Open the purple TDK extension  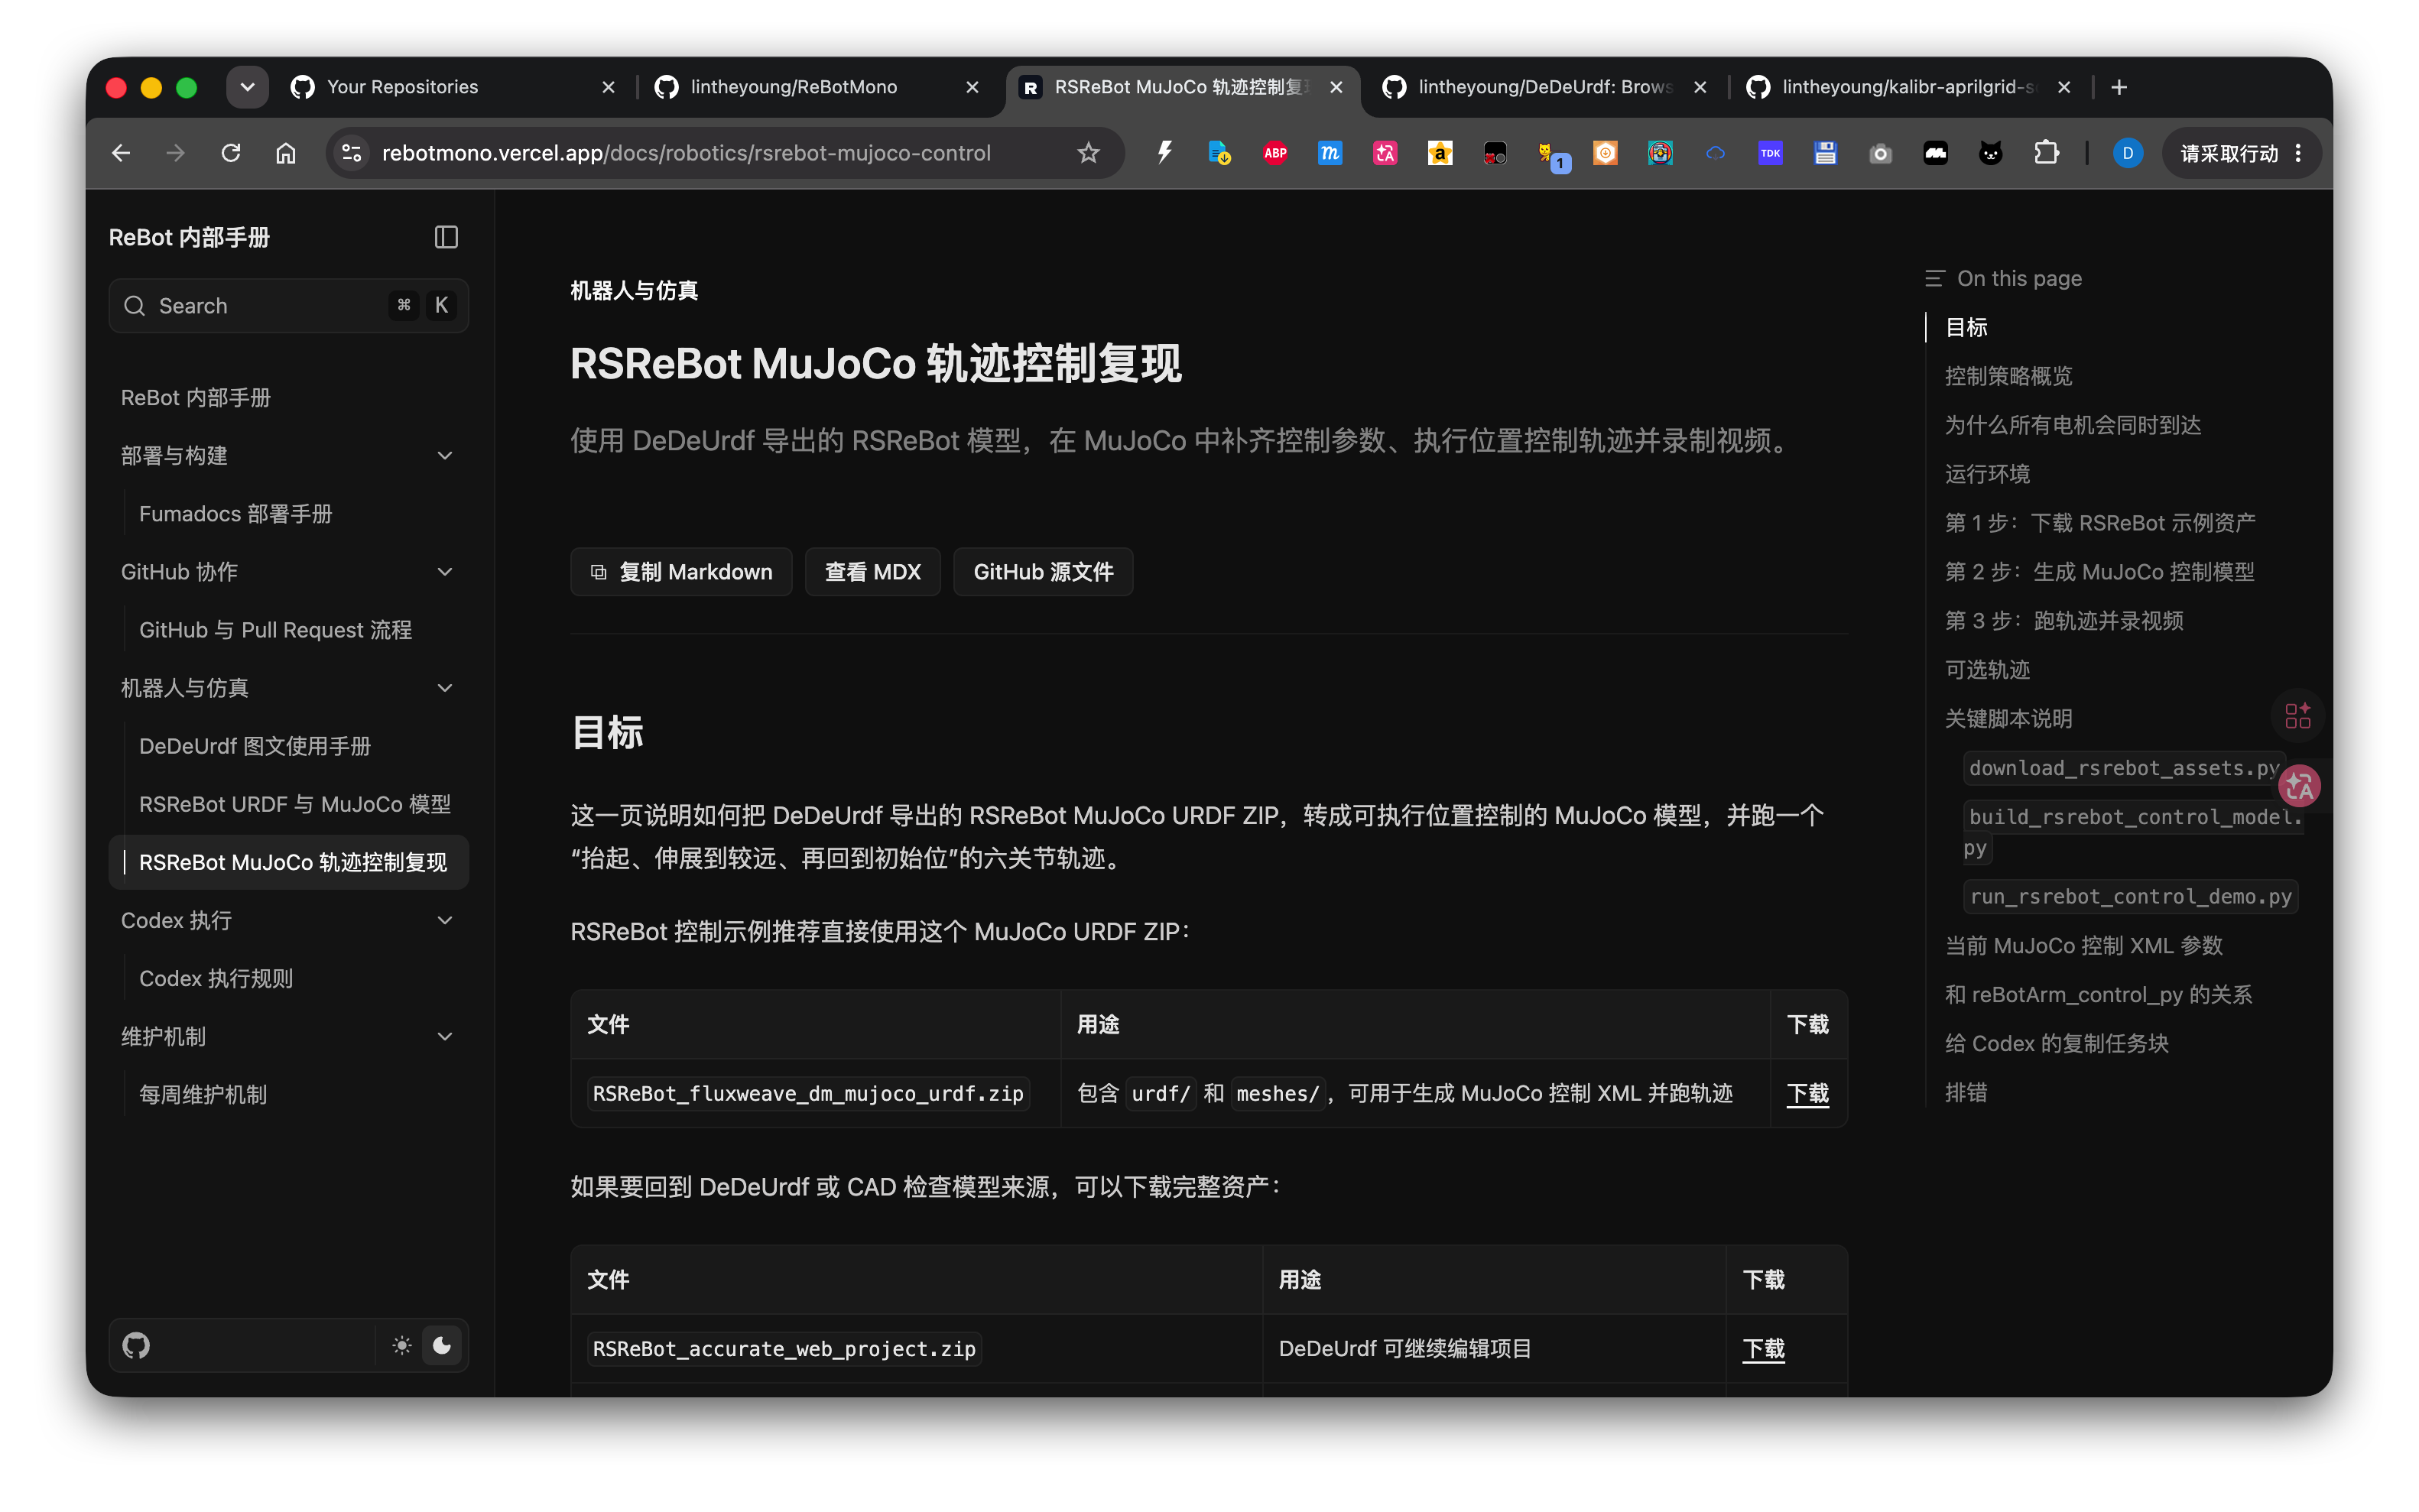click(1770, 153)
